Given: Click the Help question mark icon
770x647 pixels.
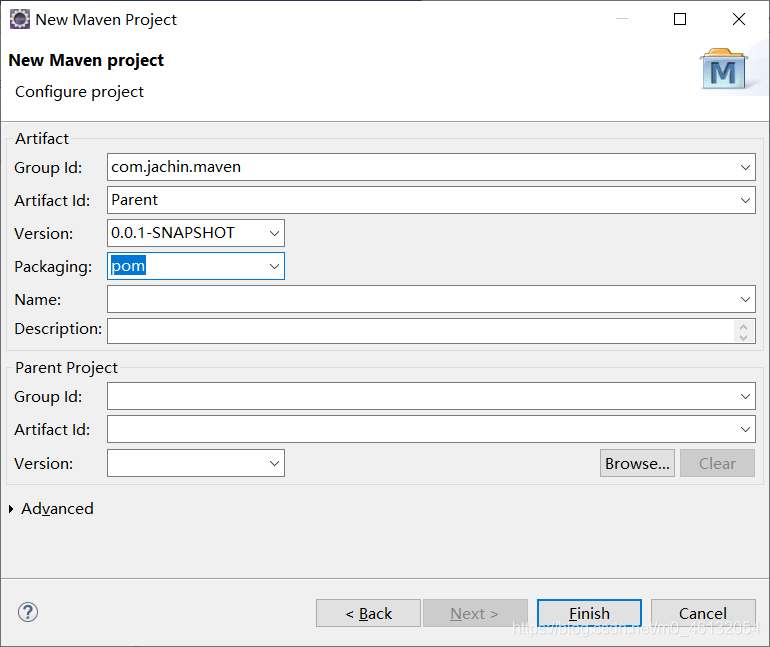Looking at the screenshot, I should pos(28,612).
